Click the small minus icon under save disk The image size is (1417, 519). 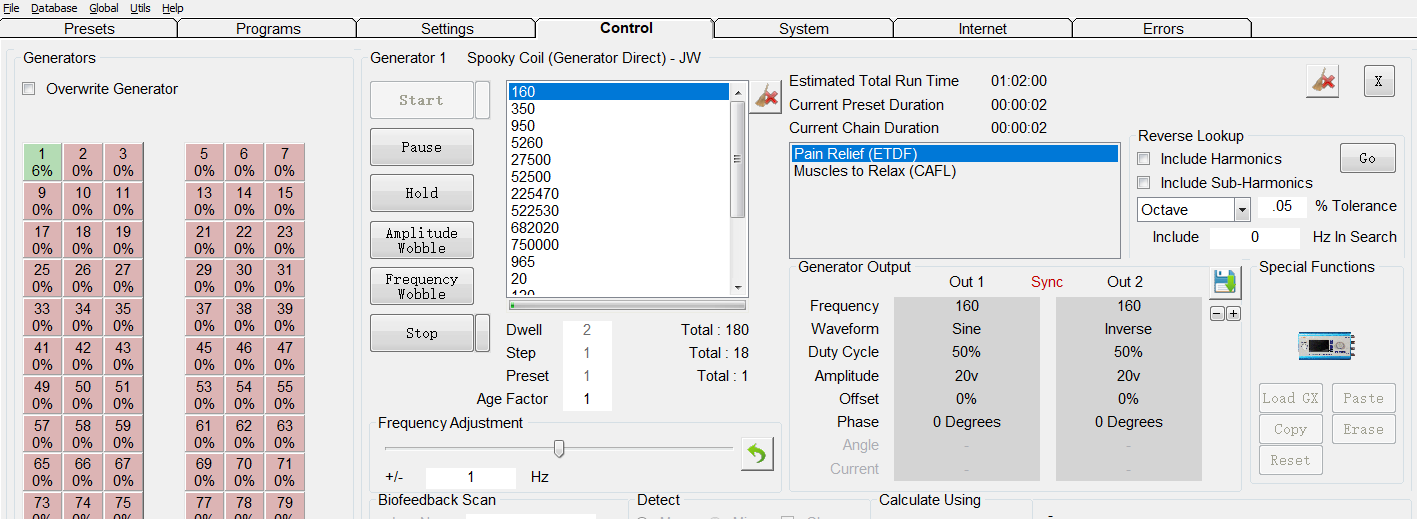(x=1217, y=314)
